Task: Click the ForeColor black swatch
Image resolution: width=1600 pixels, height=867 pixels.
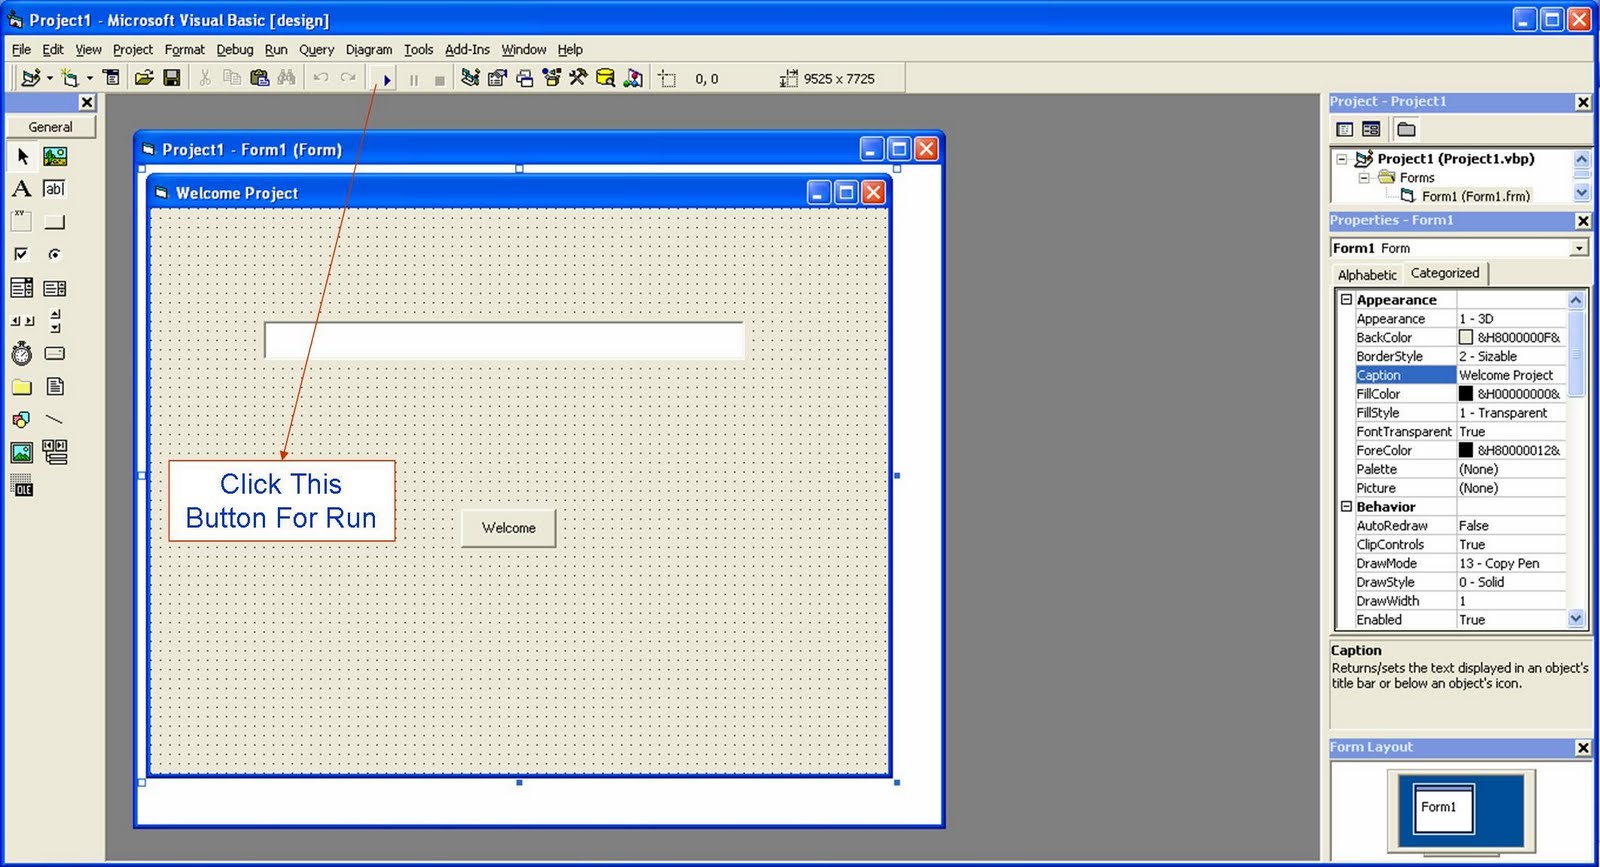Action: 1466,451
